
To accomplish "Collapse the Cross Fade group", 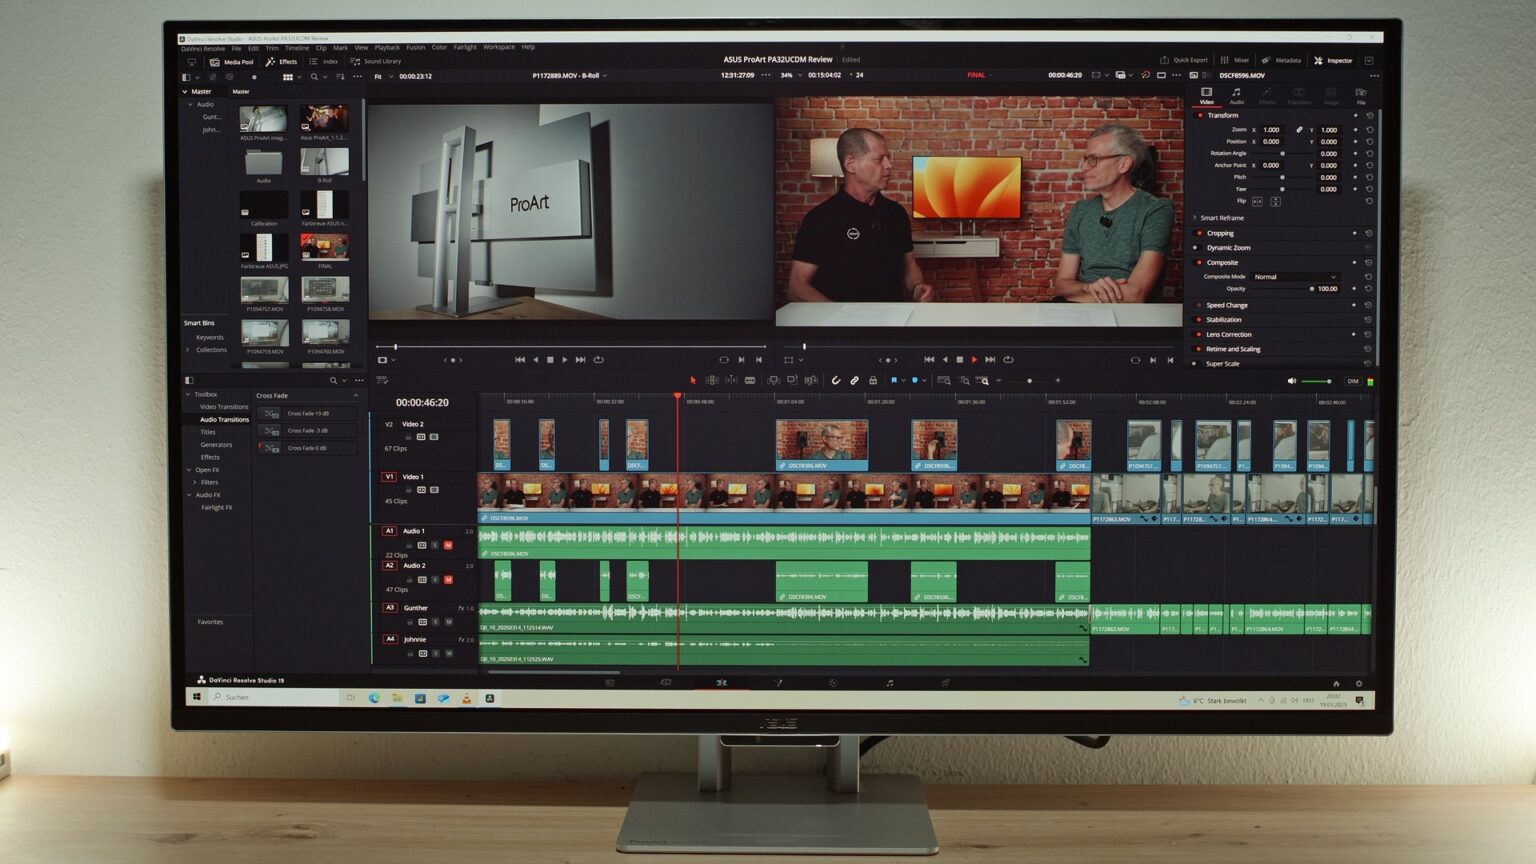I will click(x=356, y=395).
